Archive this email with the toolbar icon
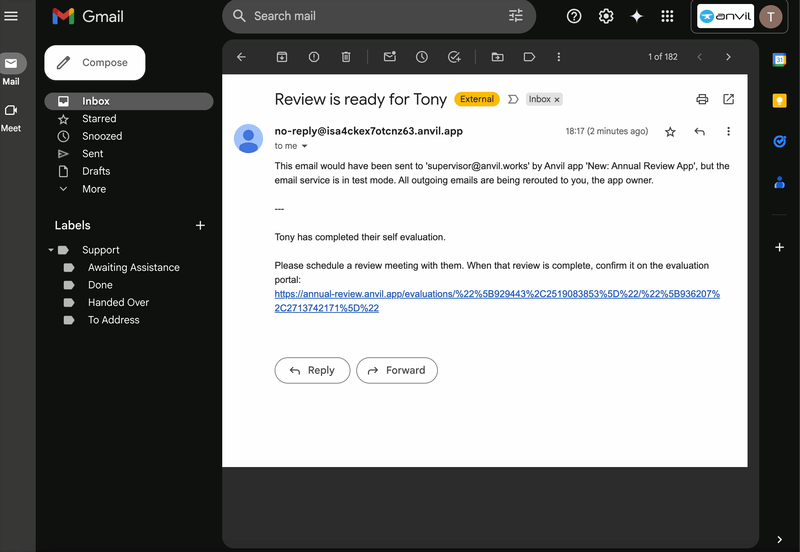Screen dimensions: 800x552 point(282,57)
